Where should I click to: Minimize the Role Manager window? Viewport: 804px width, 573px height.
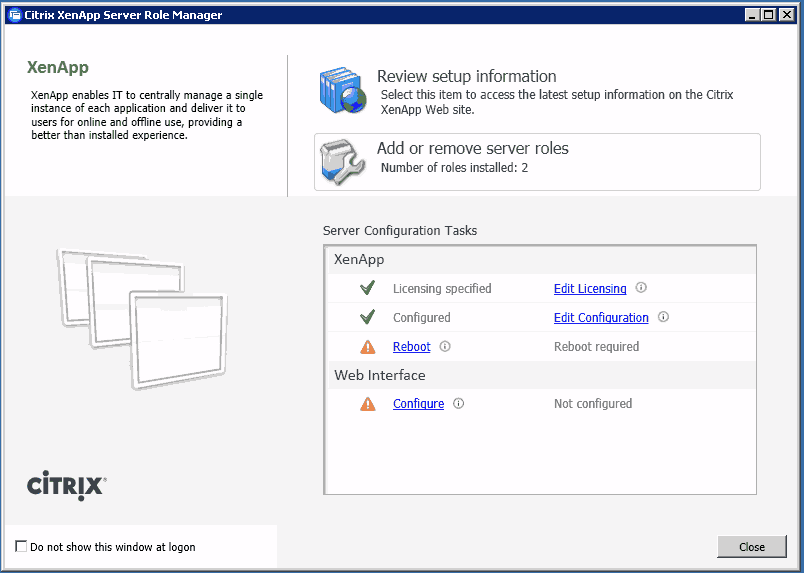(x=752, y=15)
